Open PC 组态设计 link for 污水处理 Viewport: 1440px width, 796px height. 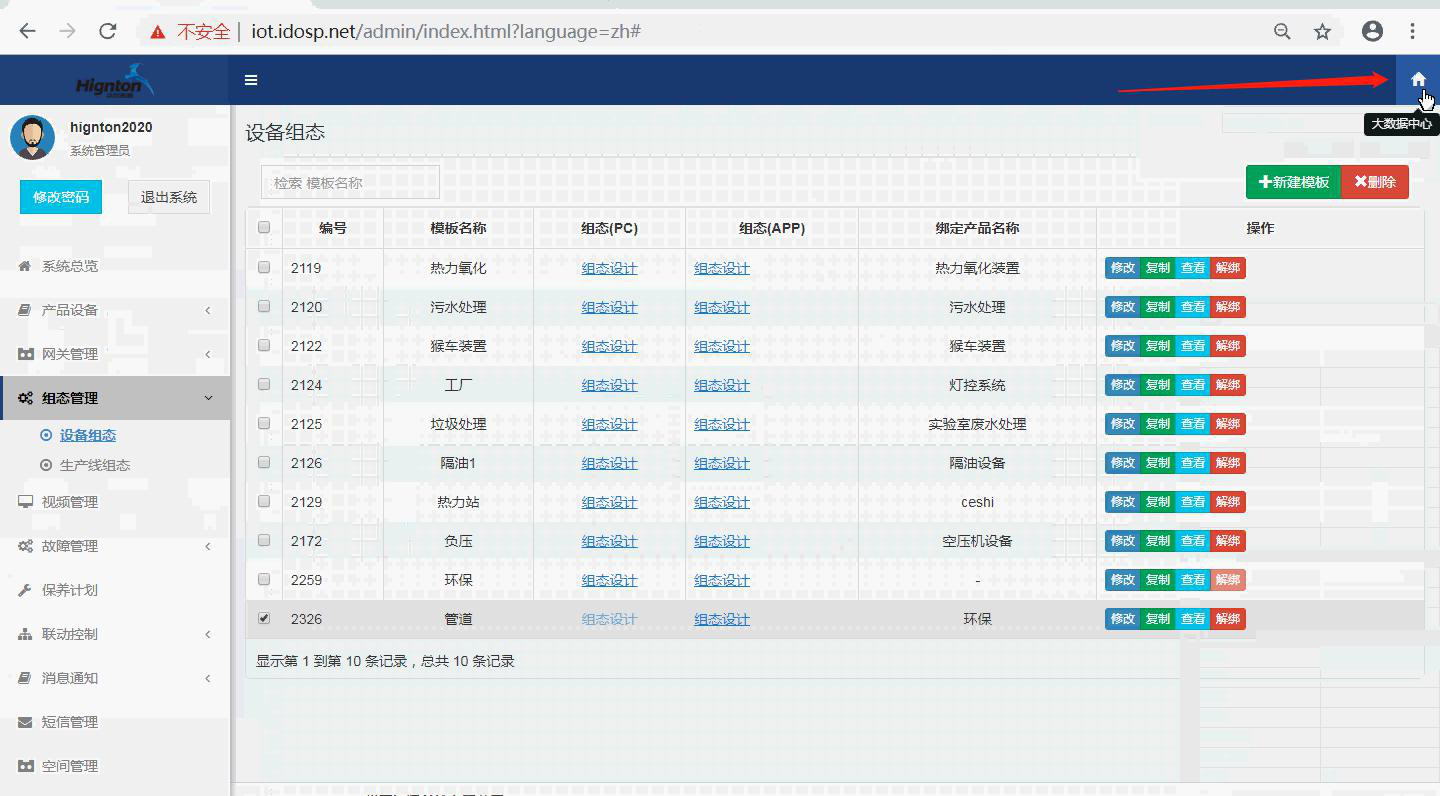coord(609,307)
